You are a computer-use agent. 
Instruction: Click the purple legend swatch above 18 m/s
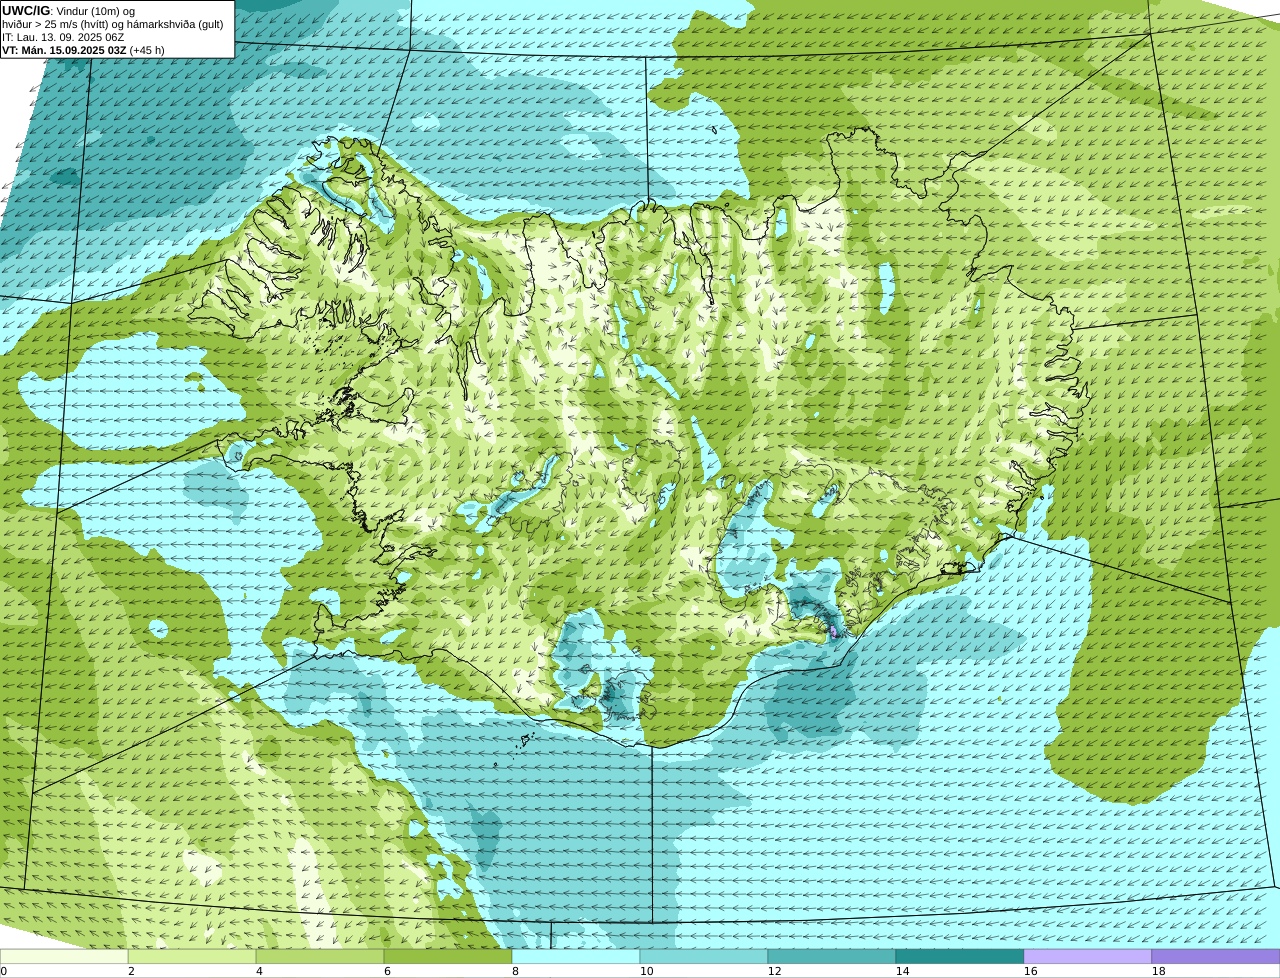pos(1216,957)
